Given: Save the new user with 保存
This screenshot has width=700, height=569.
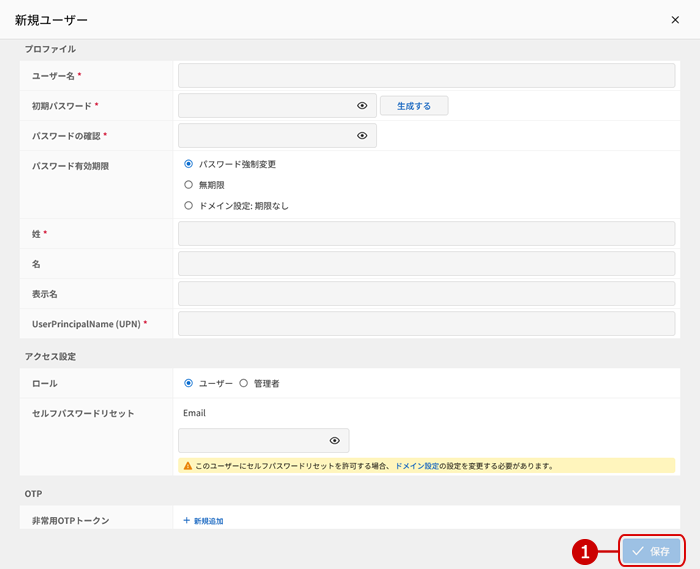Looking at the screenshot, I should tap(651, 551).
